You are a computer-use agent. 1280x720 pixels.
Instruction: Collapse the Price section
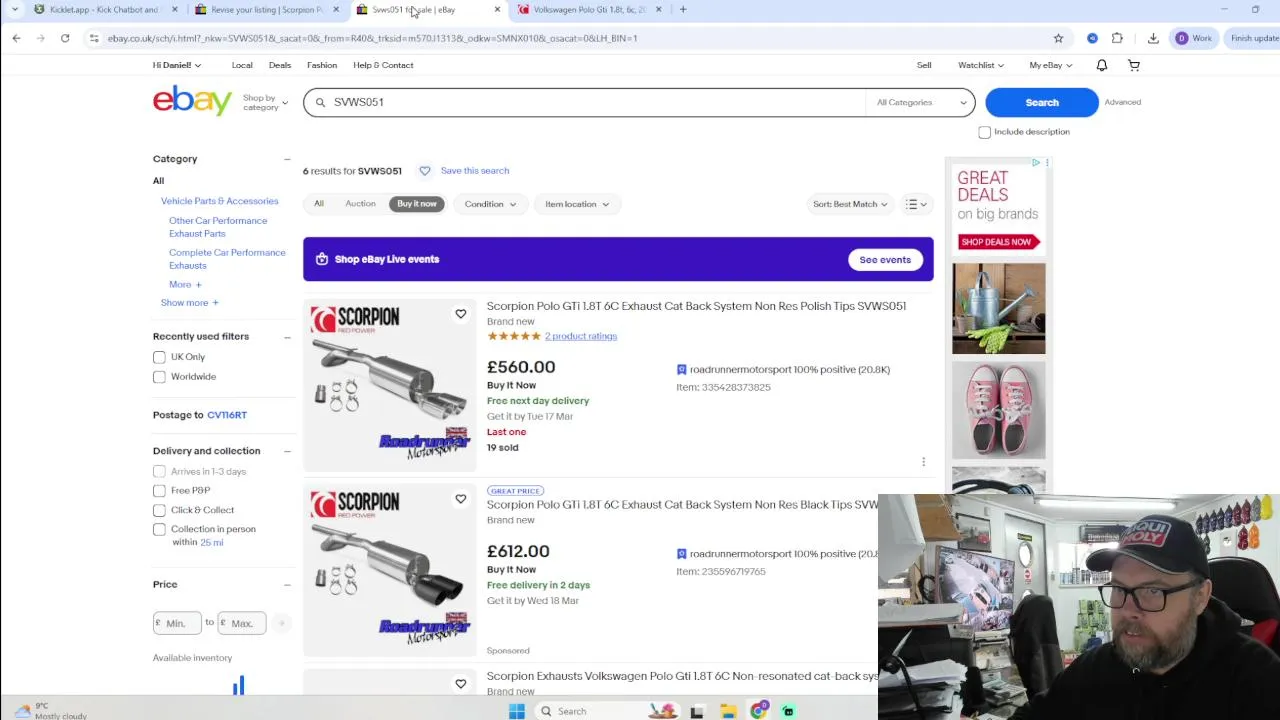[287, 584]
